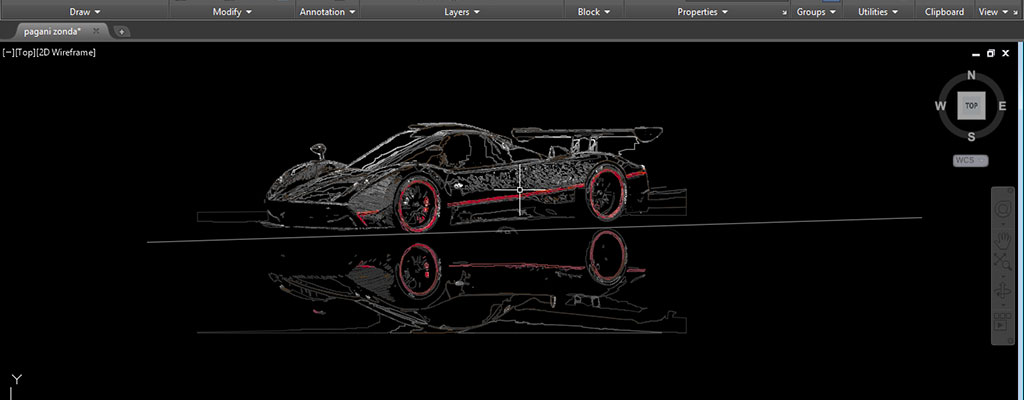Select East on the ViewCube compass
1024x400 pixels.
click(x=1002, y=106)
